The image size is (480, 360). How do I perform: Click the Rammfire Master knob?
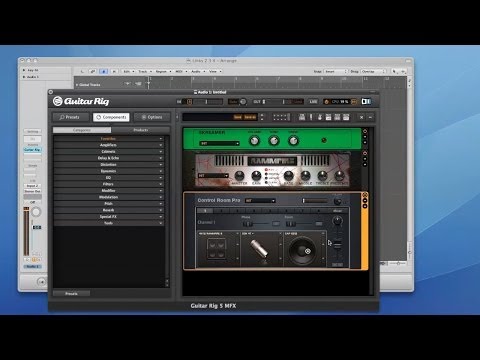point(239,175)
